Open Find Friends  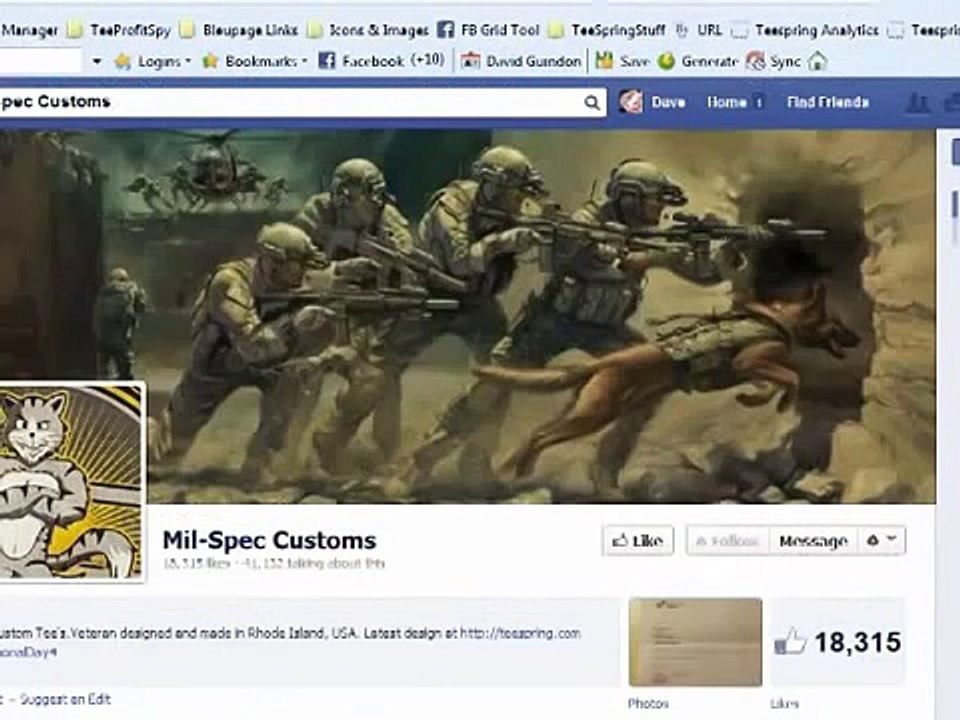[x=828, y=102]
